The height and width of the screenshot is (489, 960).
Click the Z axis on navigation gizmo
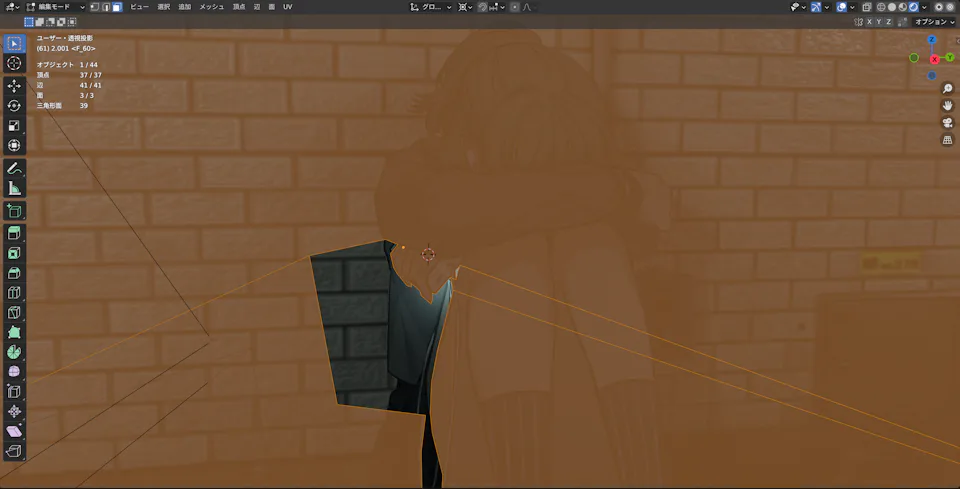[x=932, y=39]
